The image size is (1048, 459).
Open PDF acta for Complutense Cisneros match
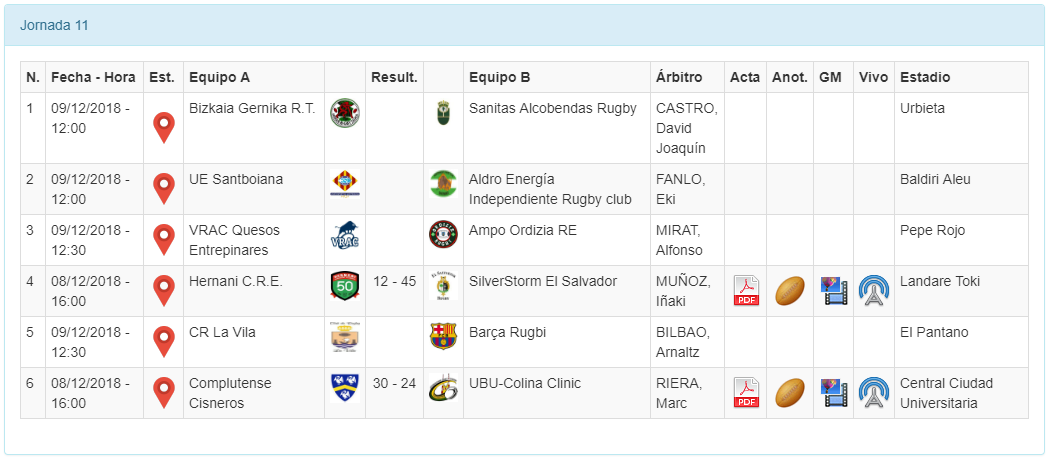point(745,393)
